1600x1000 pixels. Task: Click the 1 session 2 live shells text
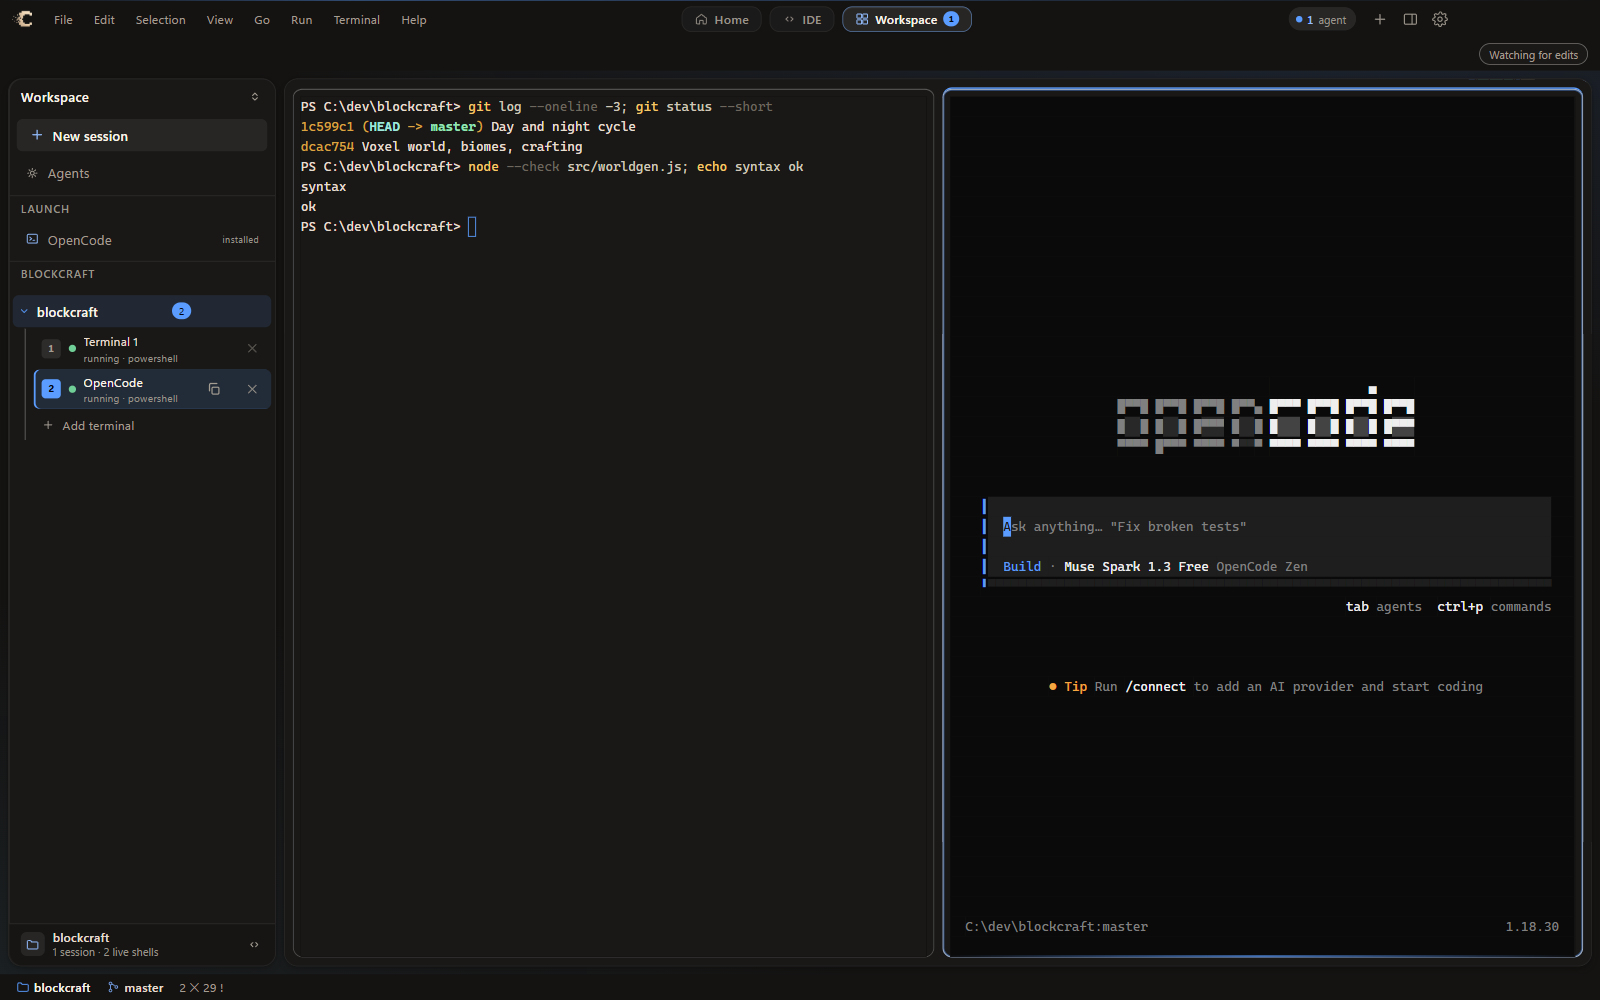click(x=105, y=953)
